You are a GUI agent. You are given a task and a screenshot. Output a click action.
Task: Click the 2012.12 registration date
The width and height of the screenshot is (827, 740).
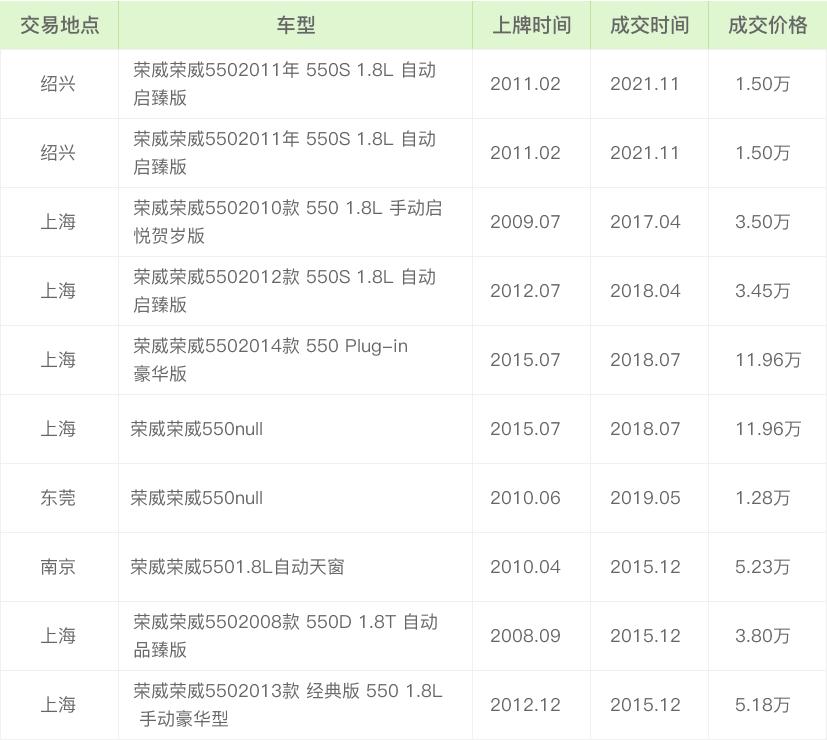[525, 706]
